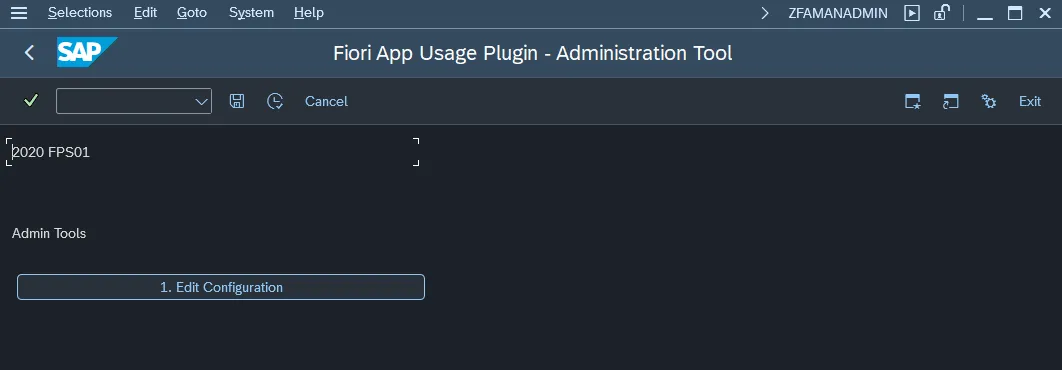Open the customize settings gears icon
1062x370 pixels.
989,102
